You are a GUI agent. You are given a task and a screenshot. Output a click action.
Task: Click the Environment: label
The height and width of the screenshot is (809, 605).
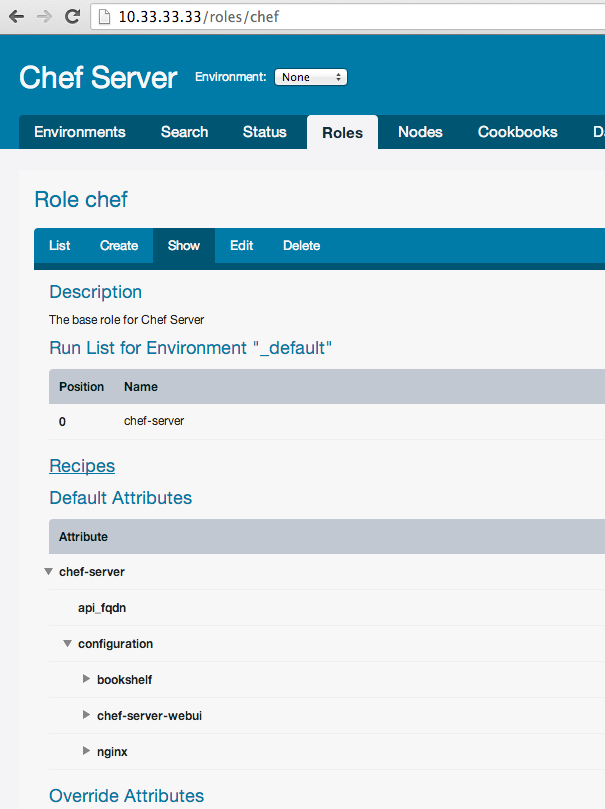231,77
